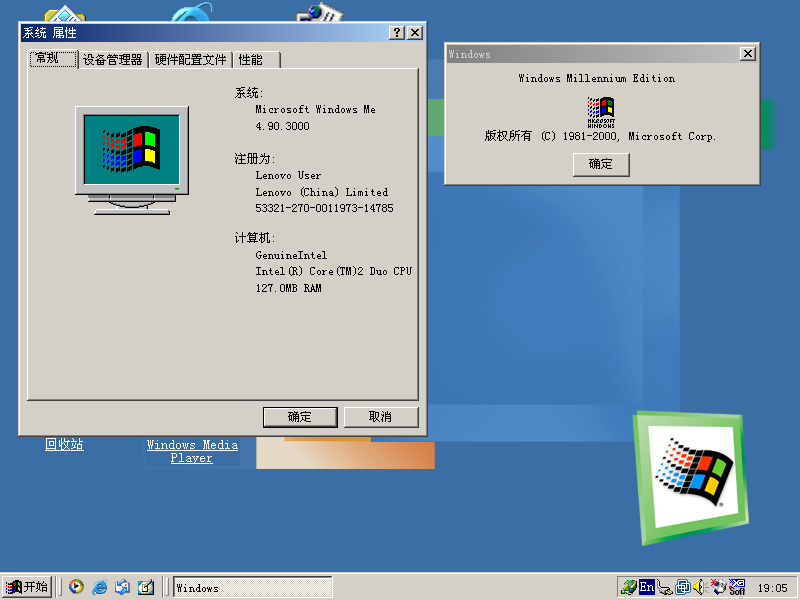Click the ? help button in 系统 属性
Screen dimensions: 800x600
pos(397,33)
